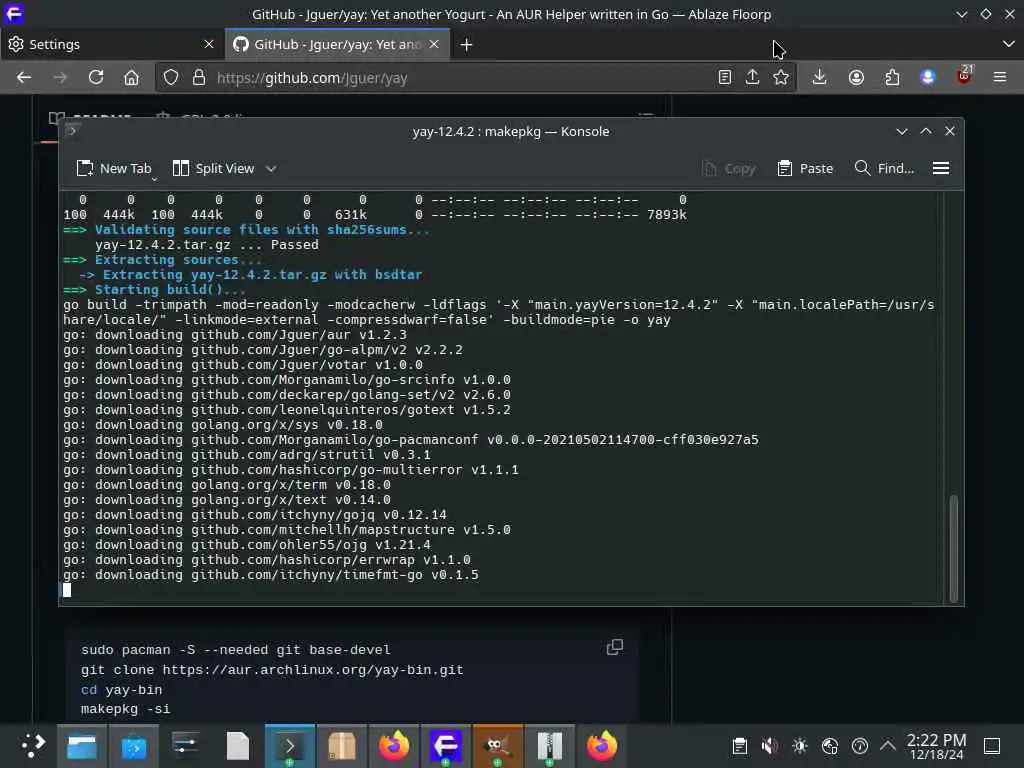Click New Tab in Konsole toolbar
Viewport: 1024px width, 768px height.
point(114,168)
